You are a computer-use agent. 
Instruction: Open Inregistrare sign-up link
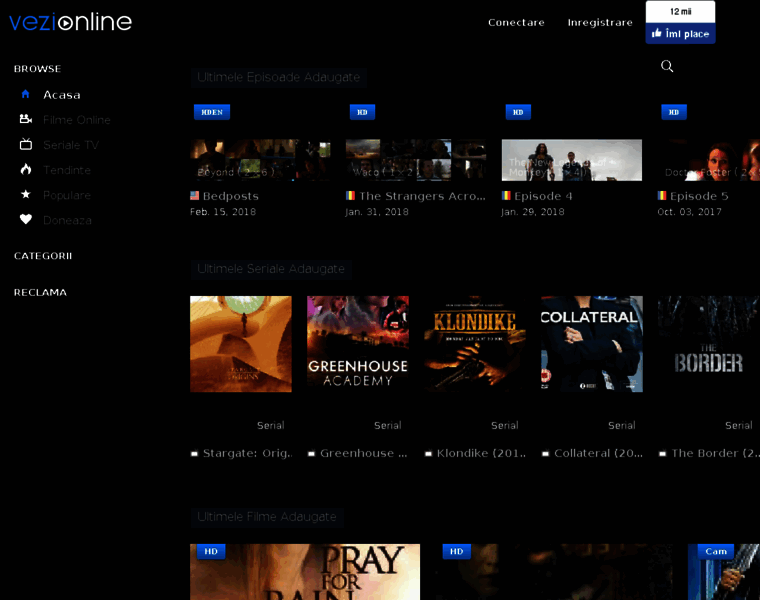[x=600, y=22]
